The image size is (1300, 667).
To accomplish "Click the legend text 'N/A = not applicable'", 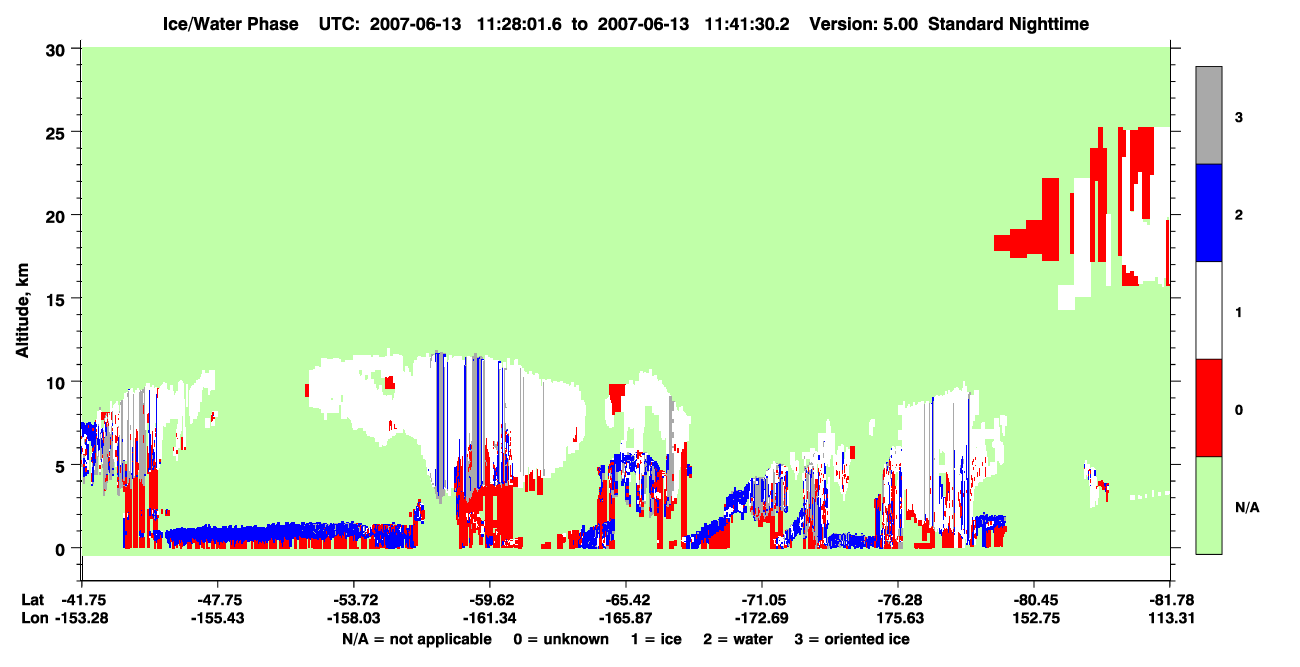I will click(x=417, y=639).
